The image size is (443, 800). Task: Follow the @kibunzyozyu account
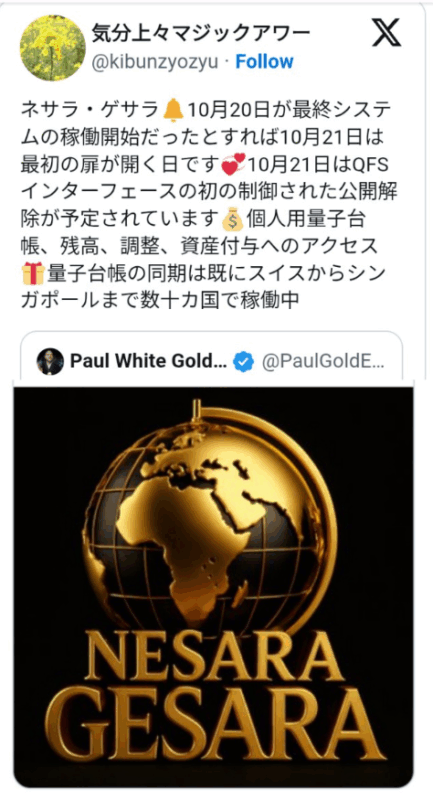(x=264, y=62)
